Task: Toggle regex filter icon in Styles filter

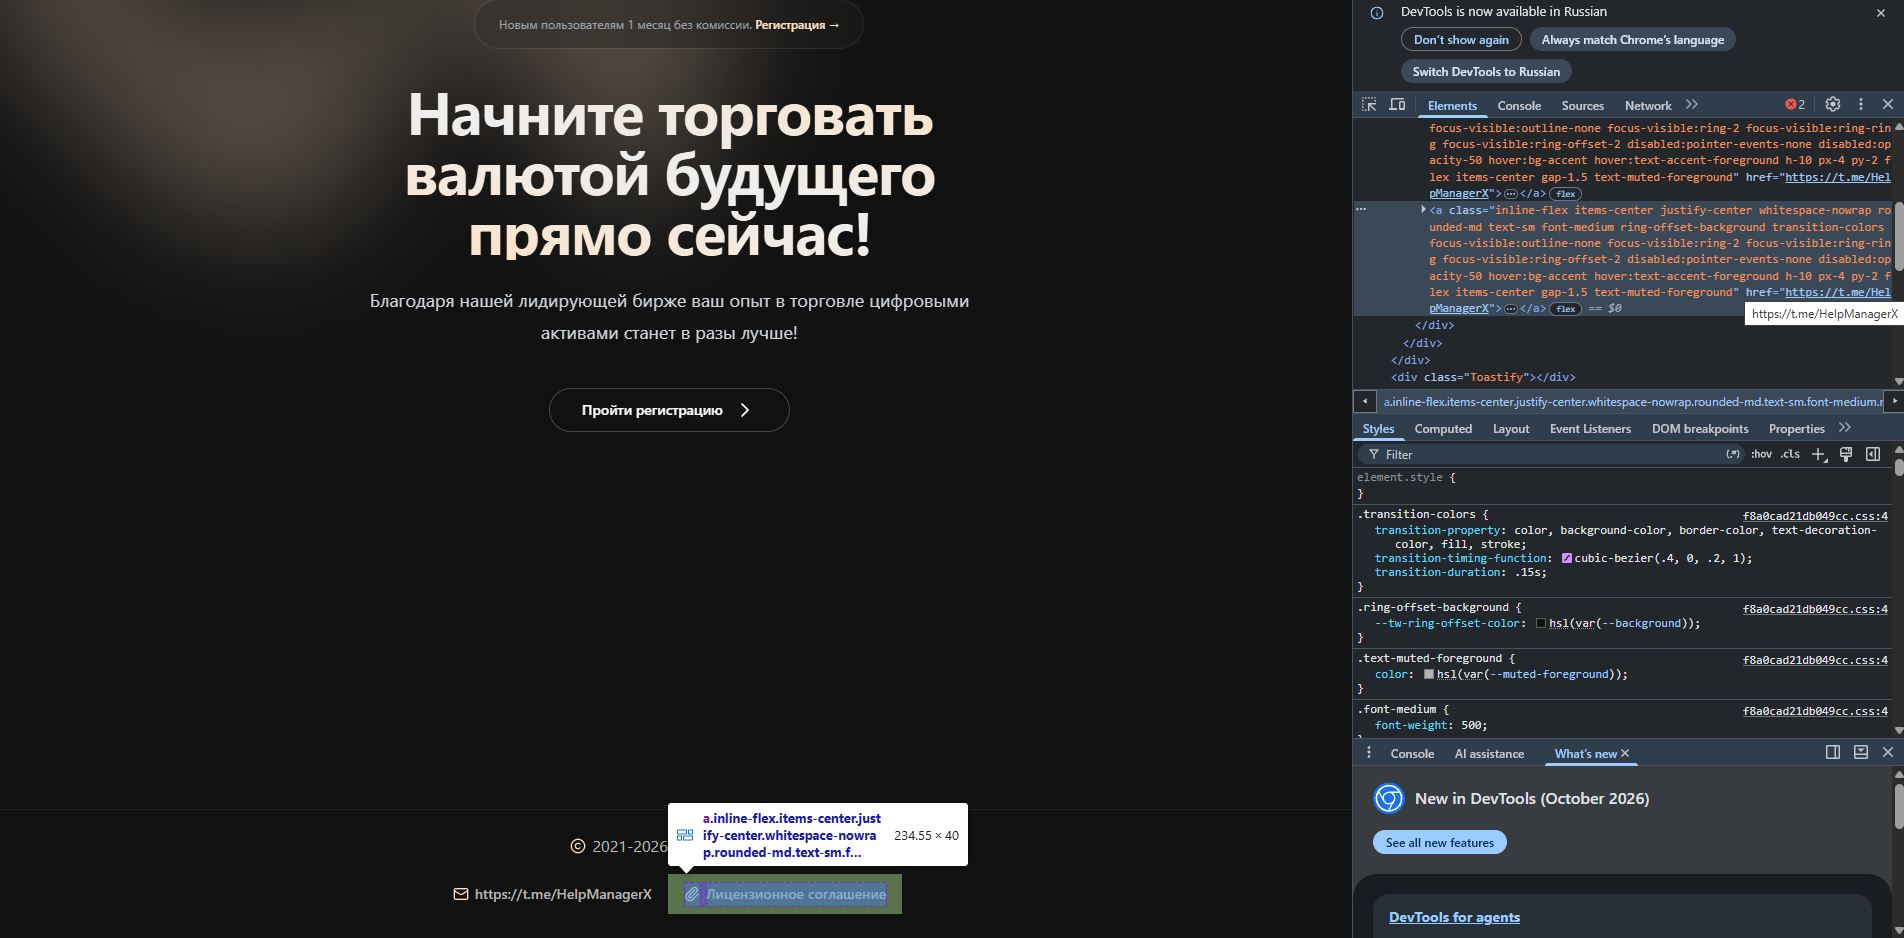Action: point(1733,454)
